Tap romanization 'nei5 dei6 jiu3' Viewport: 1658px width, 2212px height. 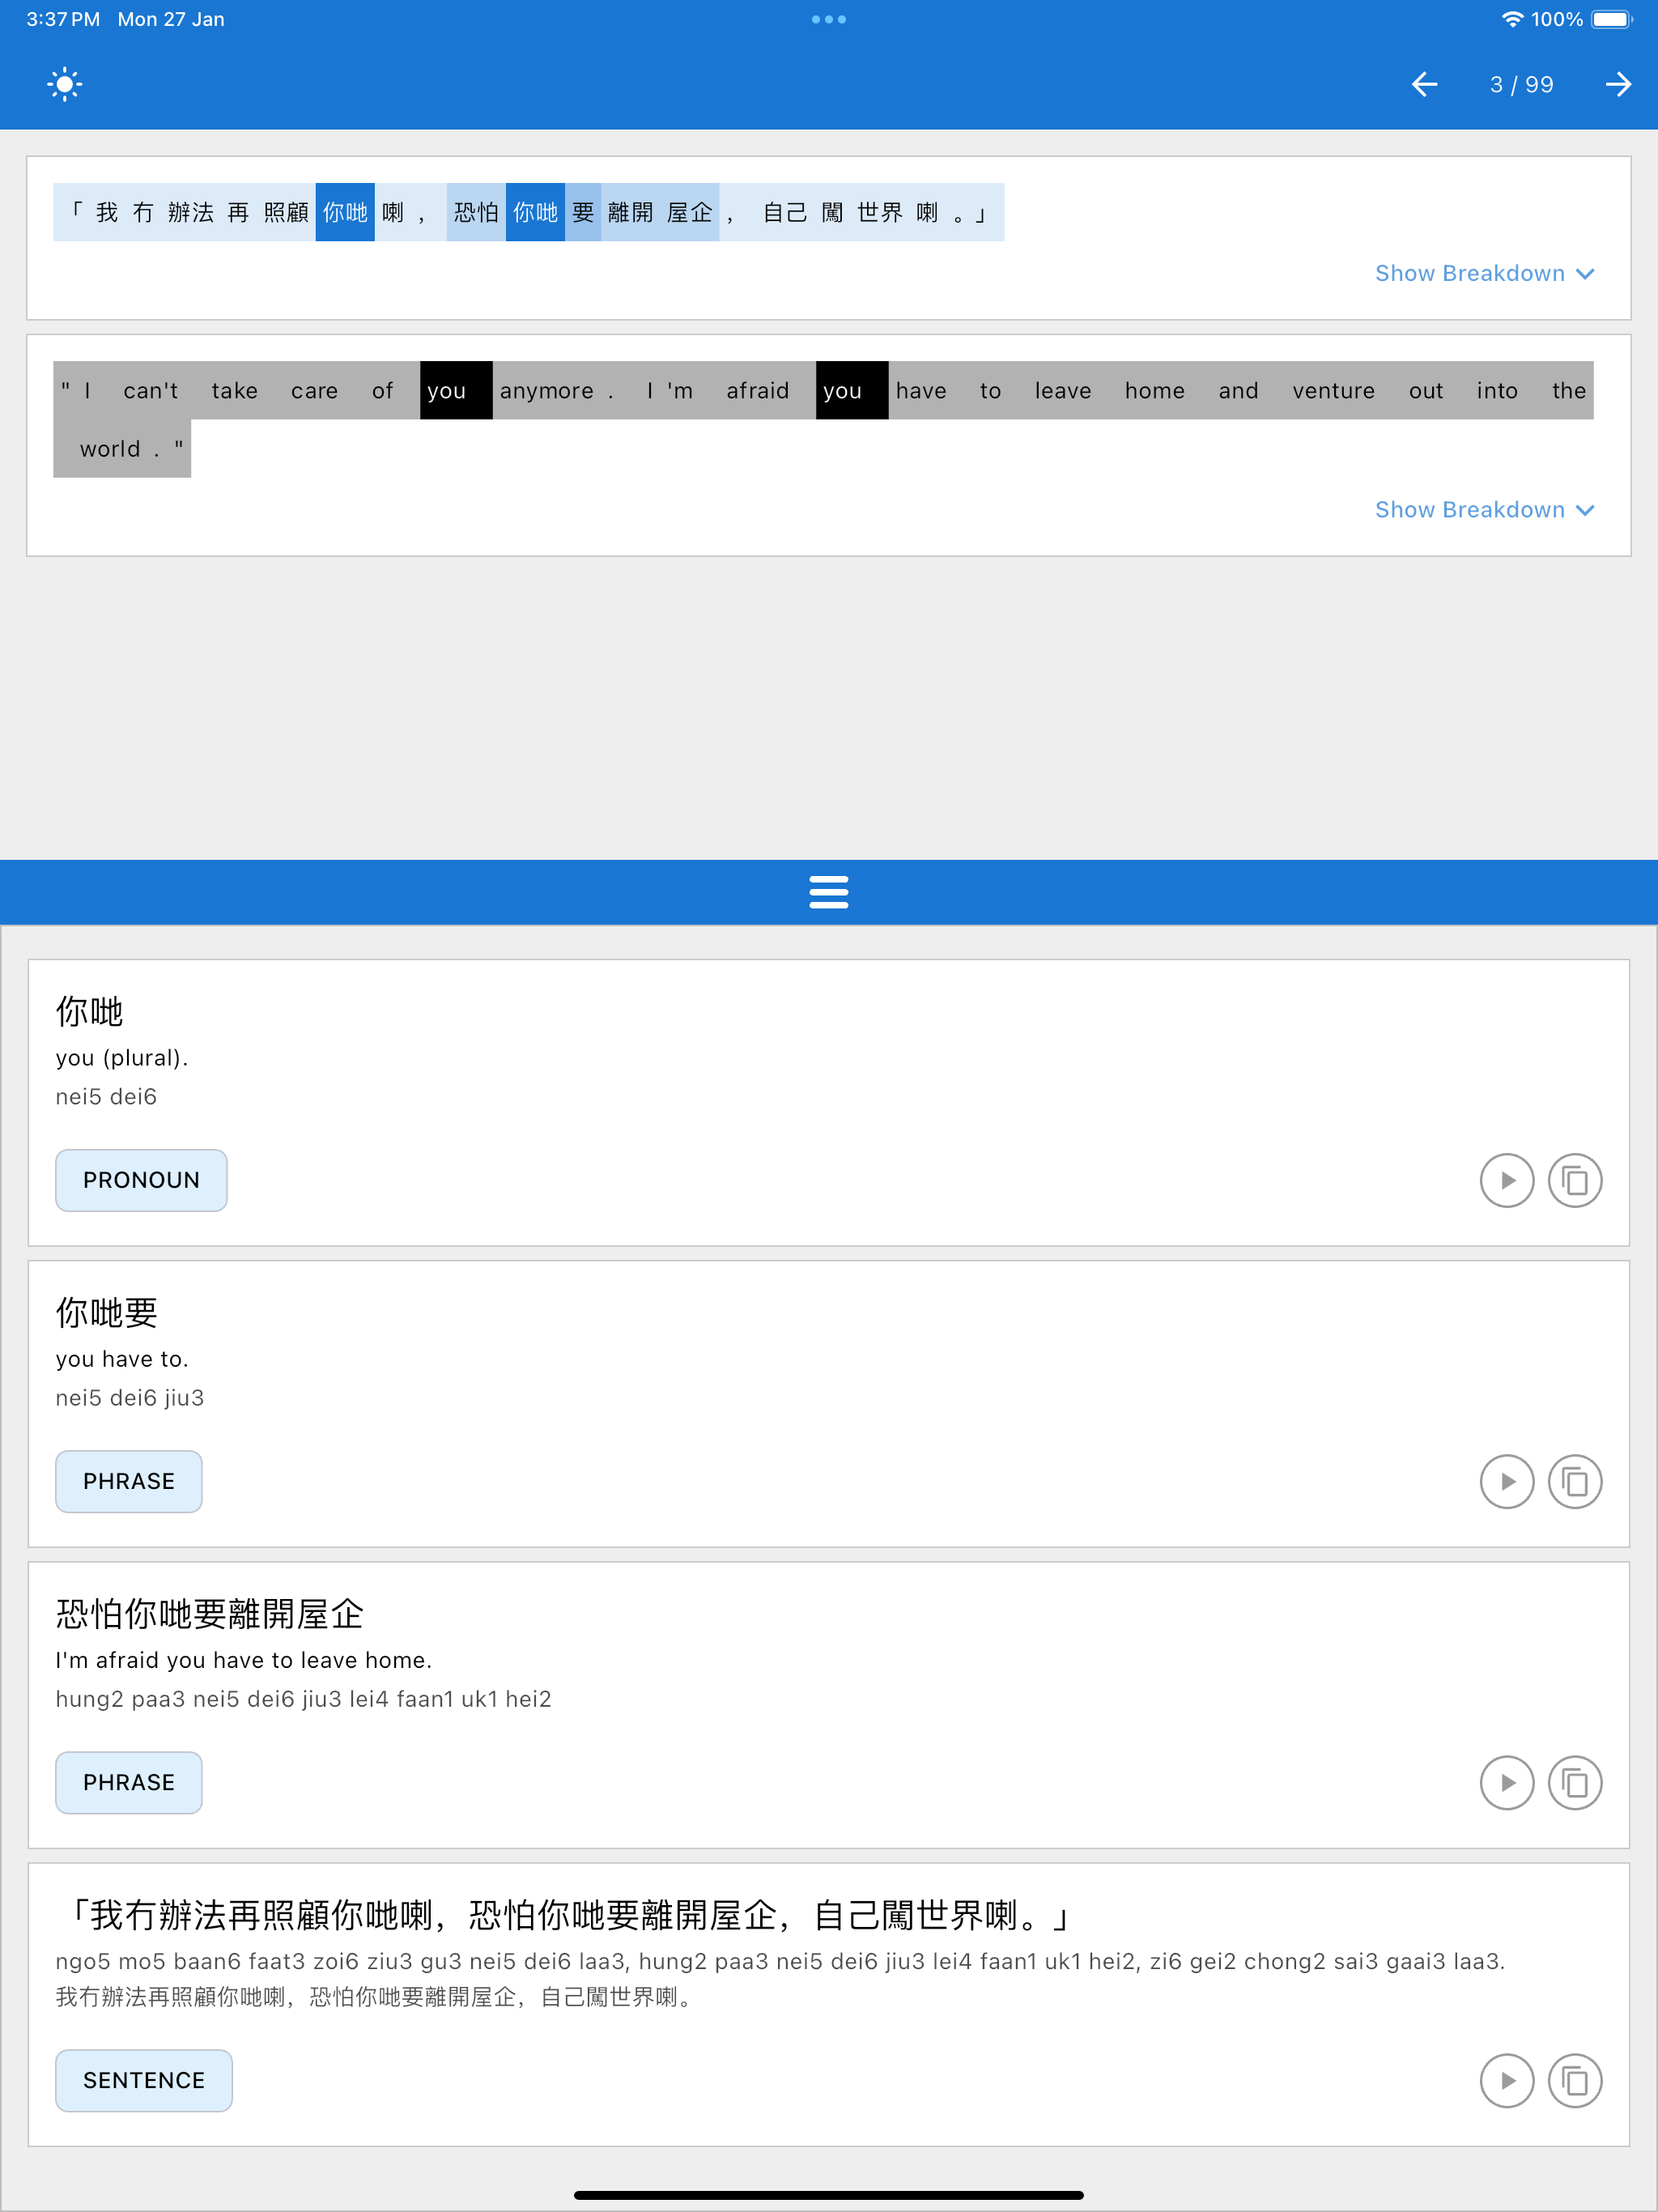130,1398
